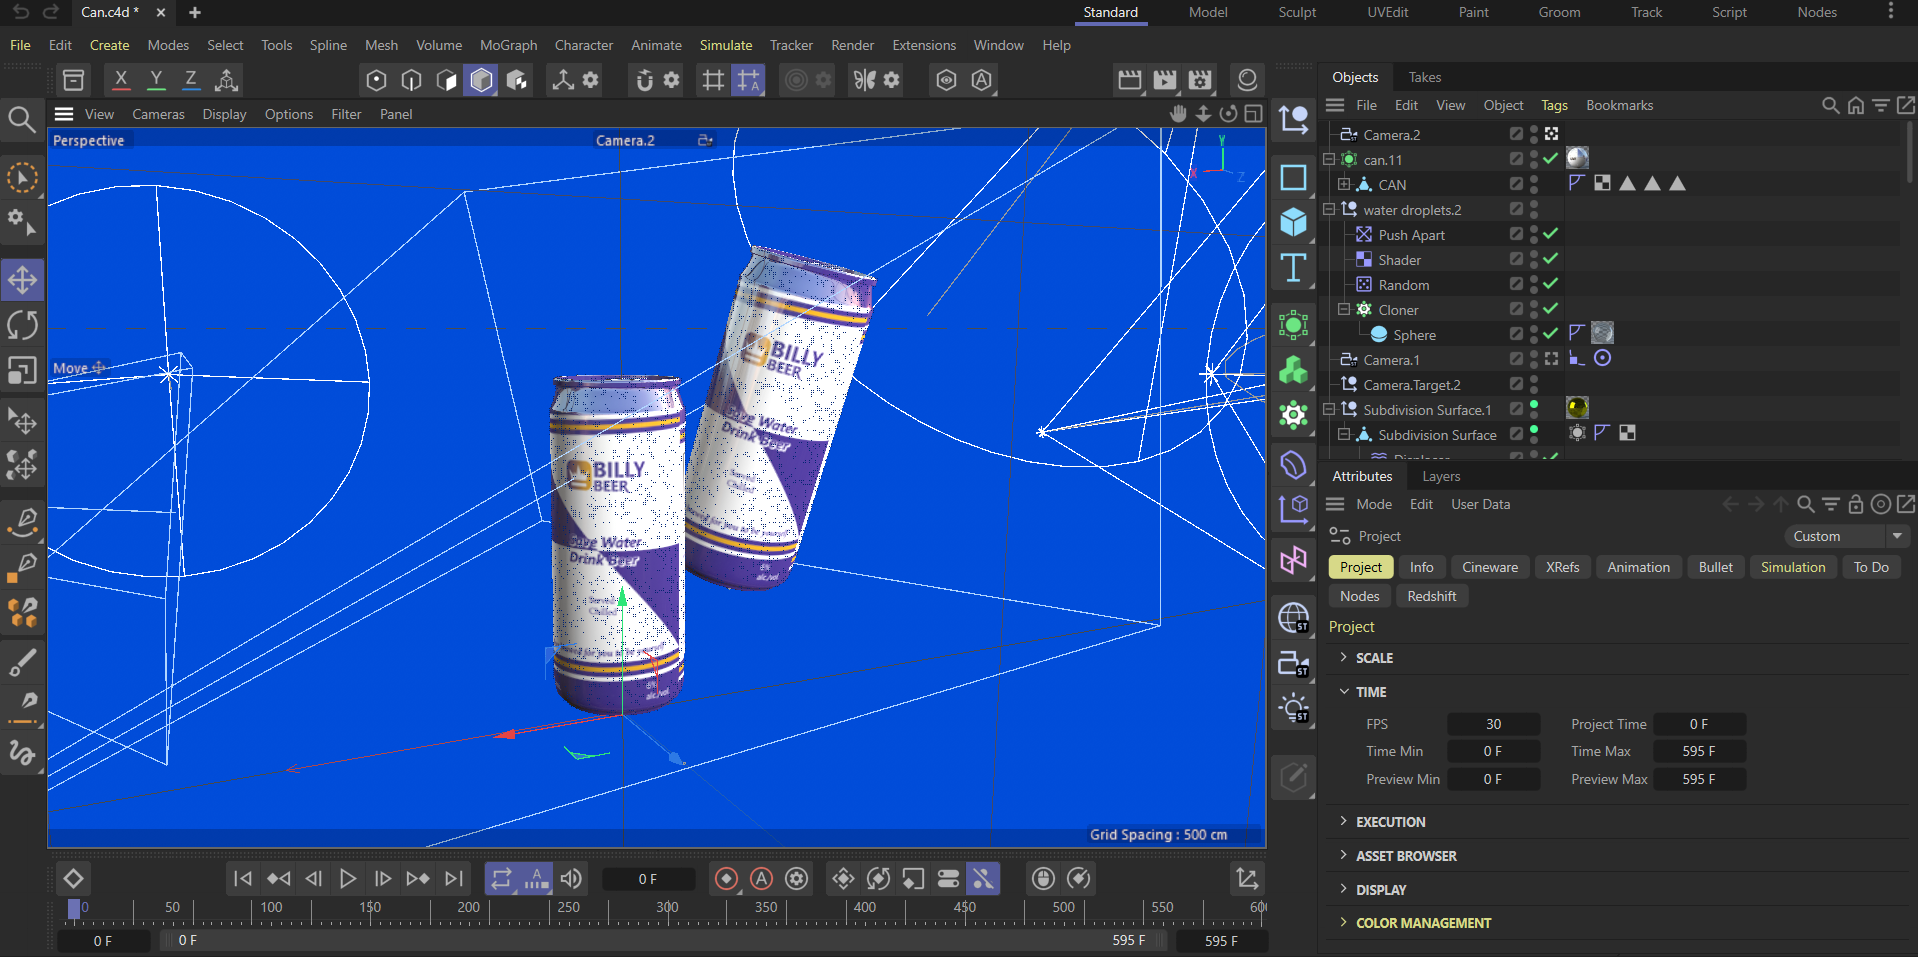Viewport: 1918px width, 957px height.
Task: Open the Animation project tab
Action: [x=1638, y=567]
